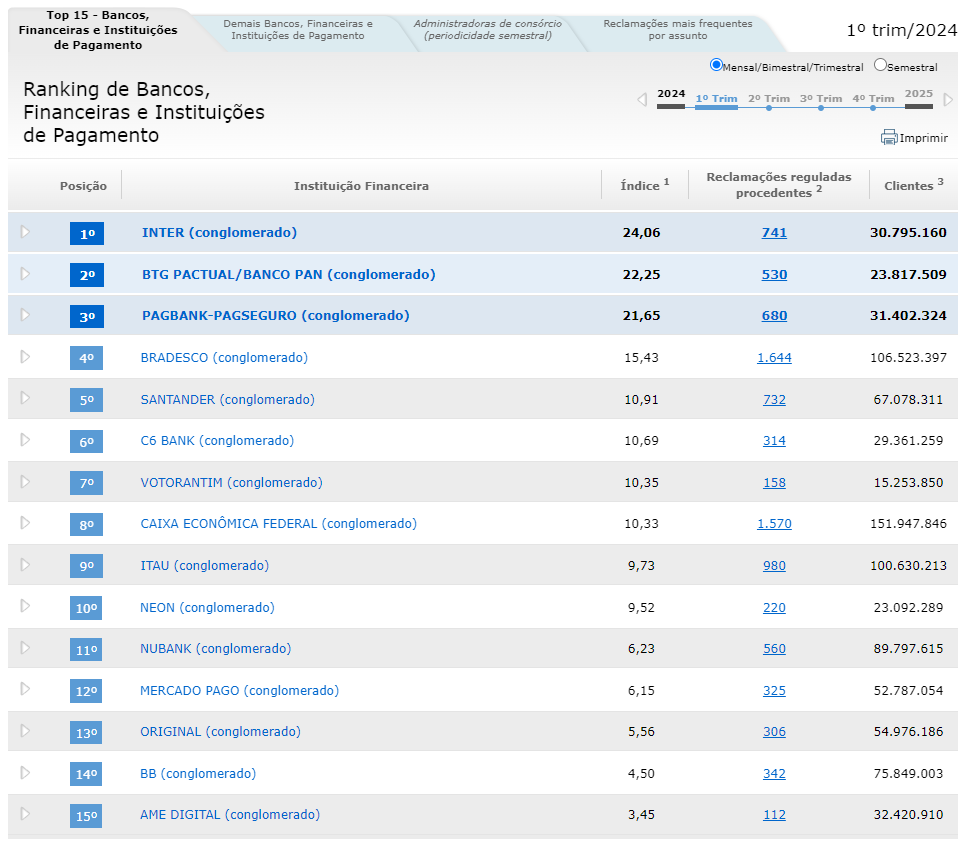The height and width of the screenshot is (846, 966).
Task: Expand the BTG PACTUAL/BANCO PAN row
Action: [x=25, y=274]
